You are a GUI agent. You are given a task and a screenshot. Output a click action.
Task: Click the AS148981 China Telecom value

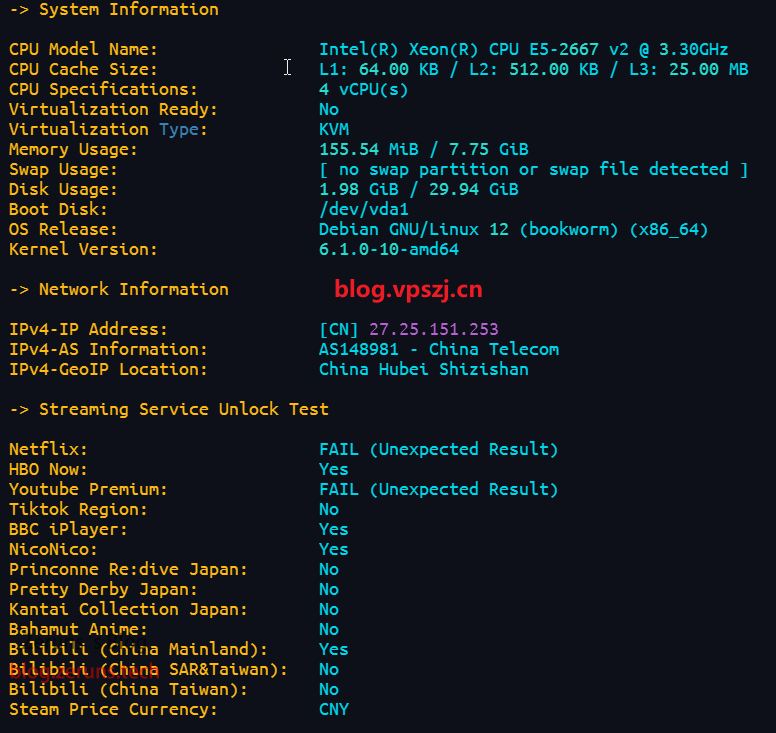pyautogui.click(x=439, y=349)
